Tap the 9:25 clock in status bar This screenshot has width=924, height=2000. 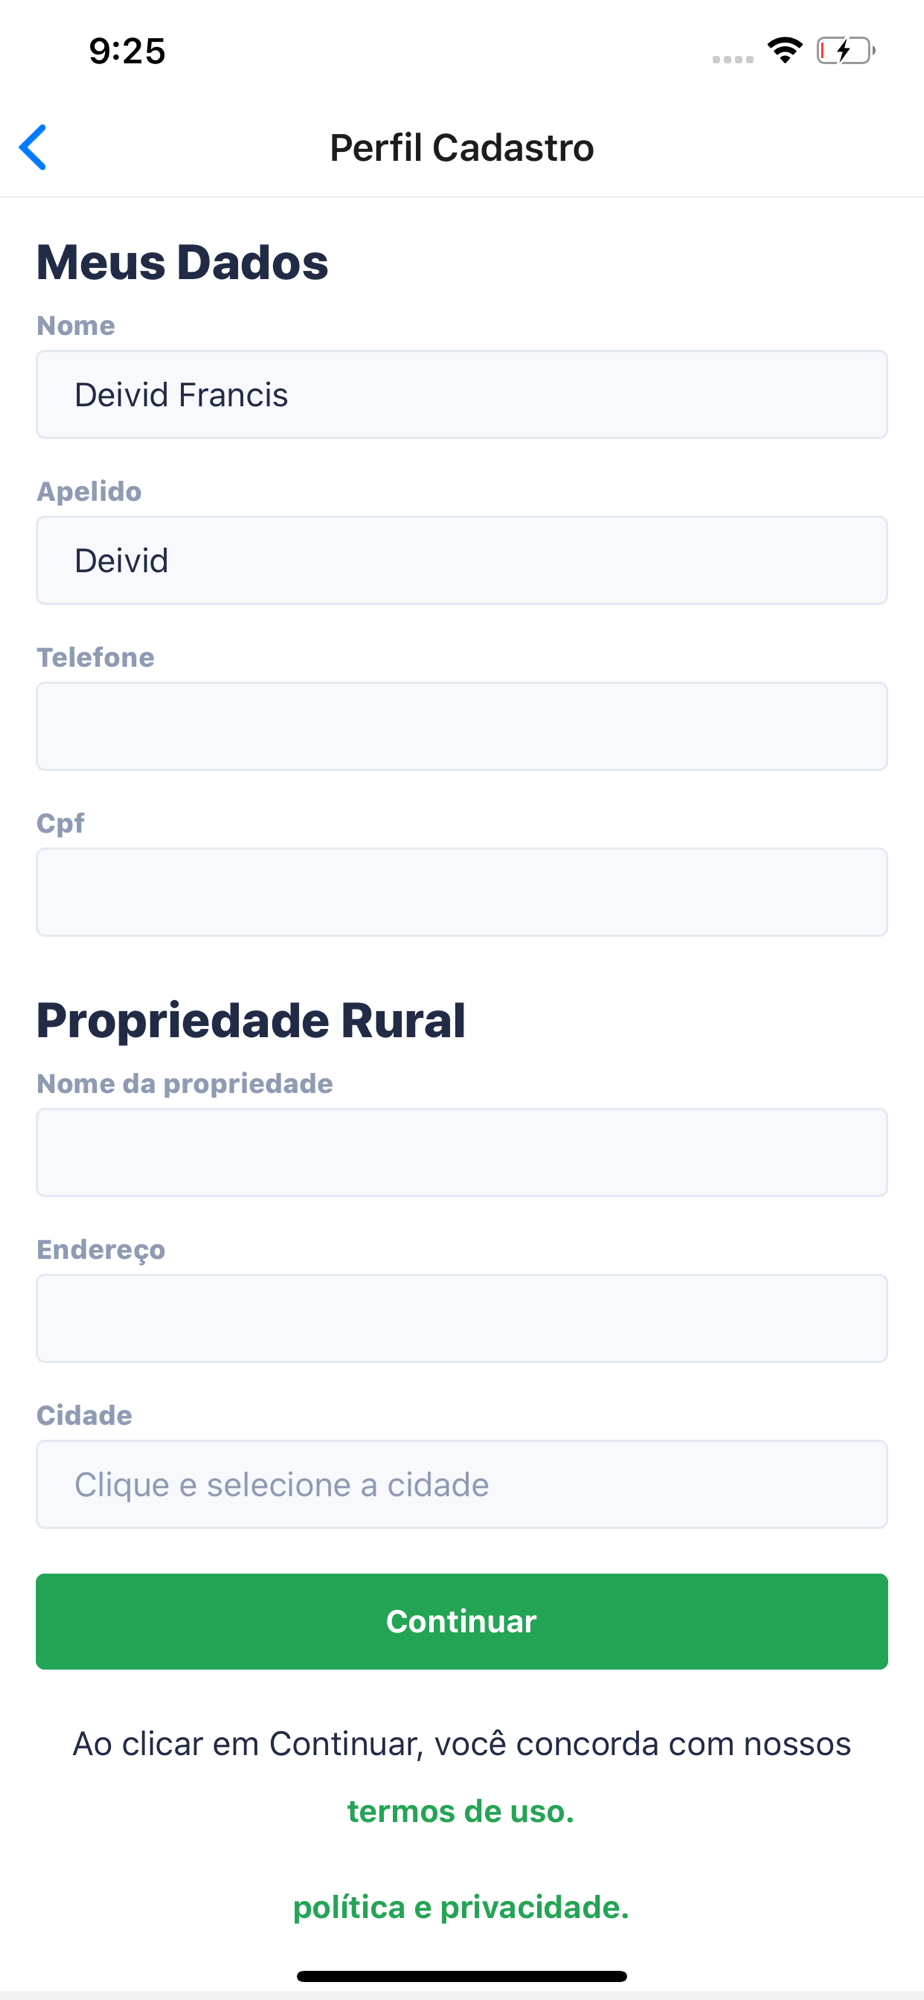(x=127, y=51)
